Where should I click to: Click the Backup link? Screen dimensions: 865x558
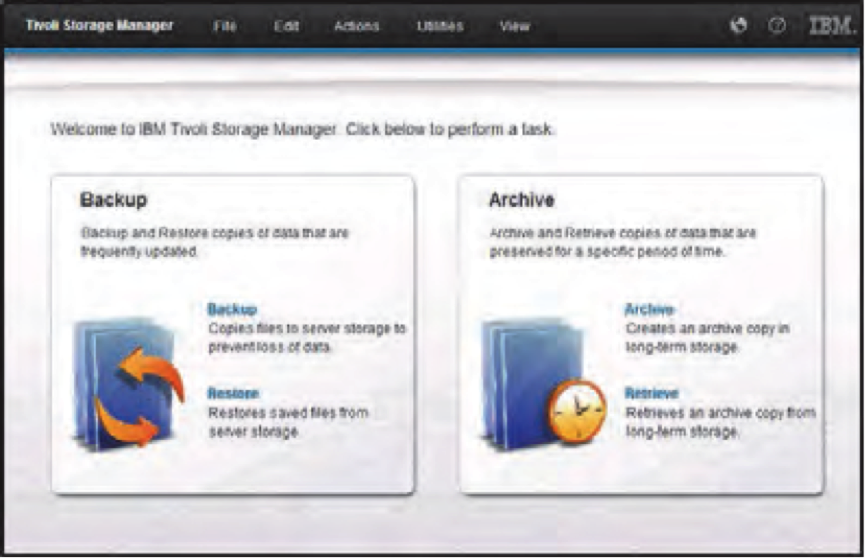coord(232,309)
